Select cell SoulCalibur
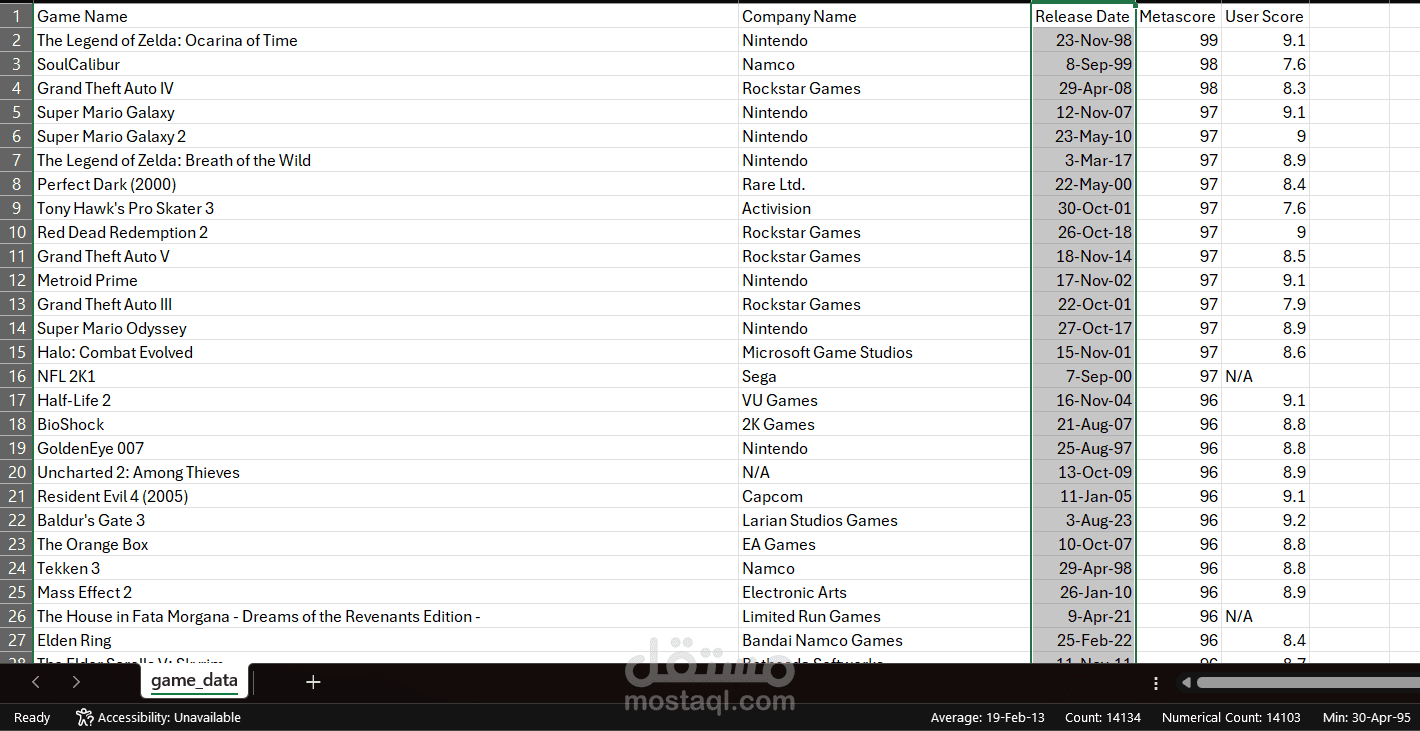 click(x=386, y=64)
